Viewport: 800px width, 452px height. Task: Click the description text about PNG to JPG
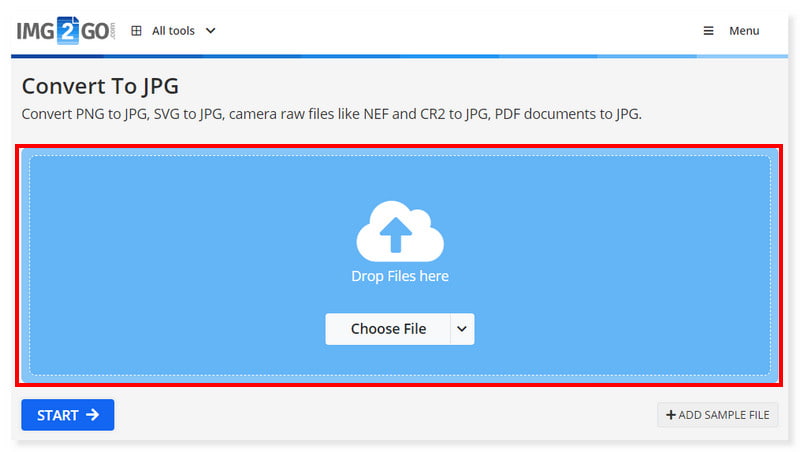(x=331, y=113)
